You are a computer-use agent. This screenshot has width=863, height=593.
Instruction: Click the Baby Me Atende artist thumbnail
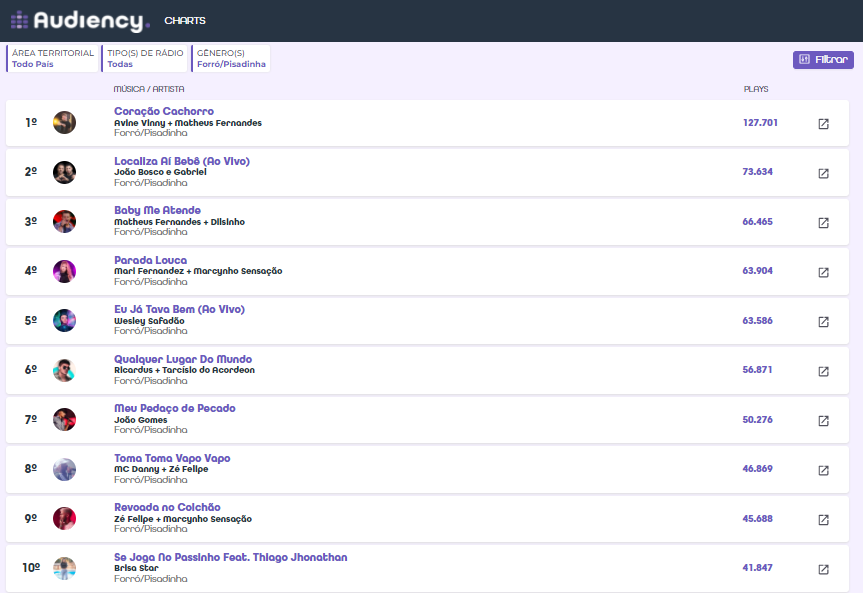(x=64, y=221)
